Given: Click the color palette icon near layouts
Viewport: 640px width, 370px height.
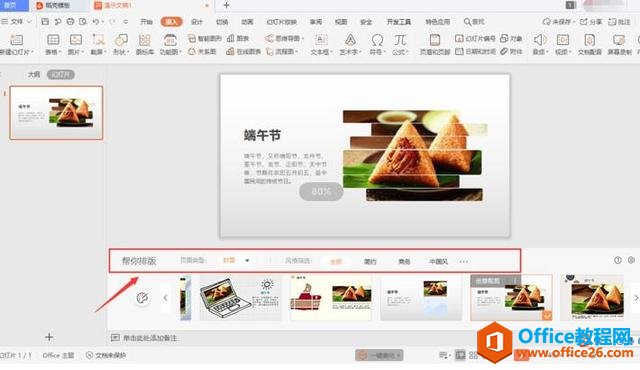Looking at the screenshot, I should (x=142, y=298).
